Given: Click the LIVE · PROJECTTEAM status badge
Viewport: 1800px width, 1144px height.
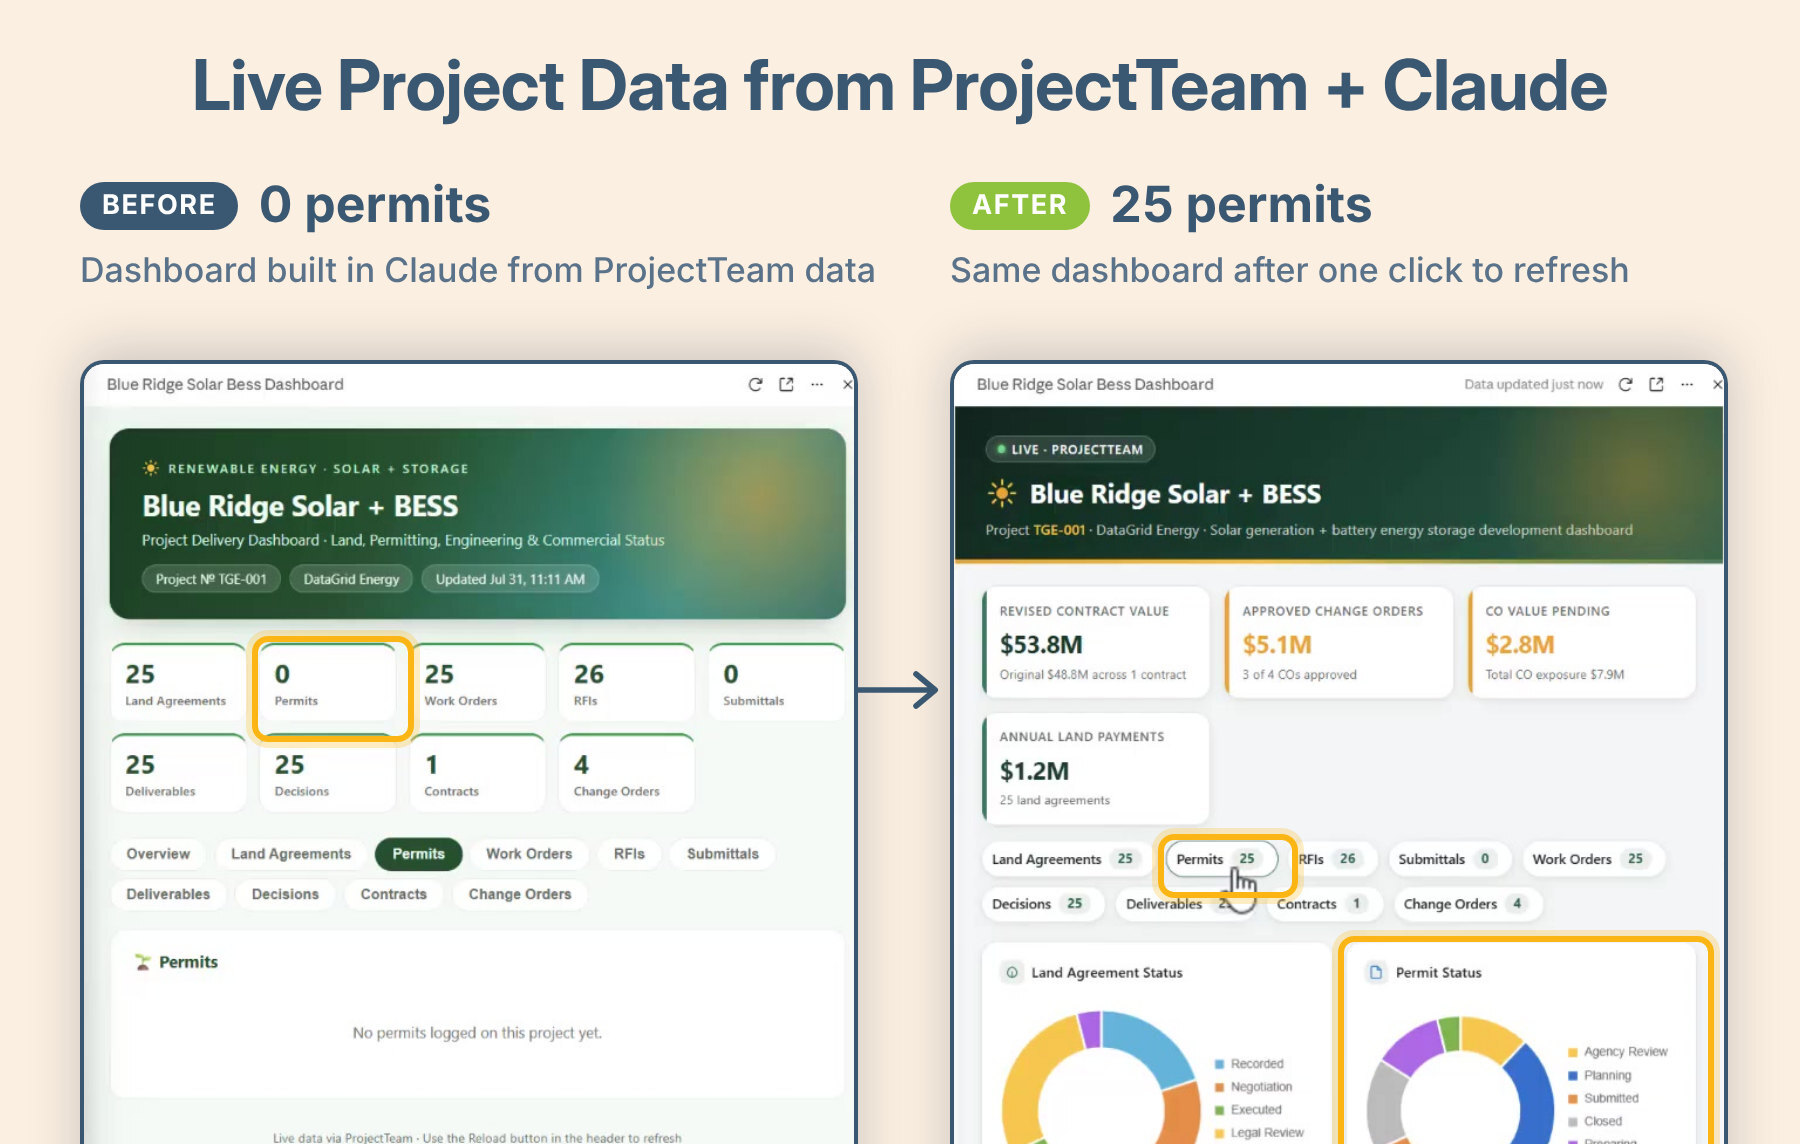Looking at the screenshot, I should (x=1071, y=449).
